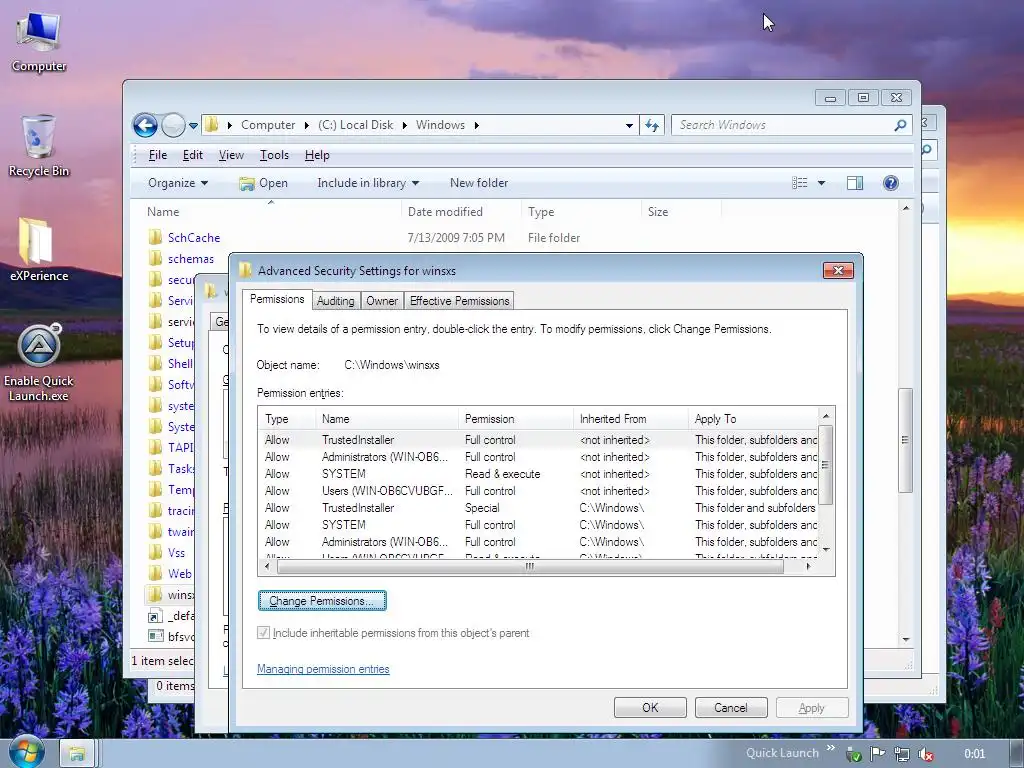The width and height of the screenshot is (1024, 768).
Task: Expand arrow after Windows in breadcrumb
Action: (x=477, y=125)
